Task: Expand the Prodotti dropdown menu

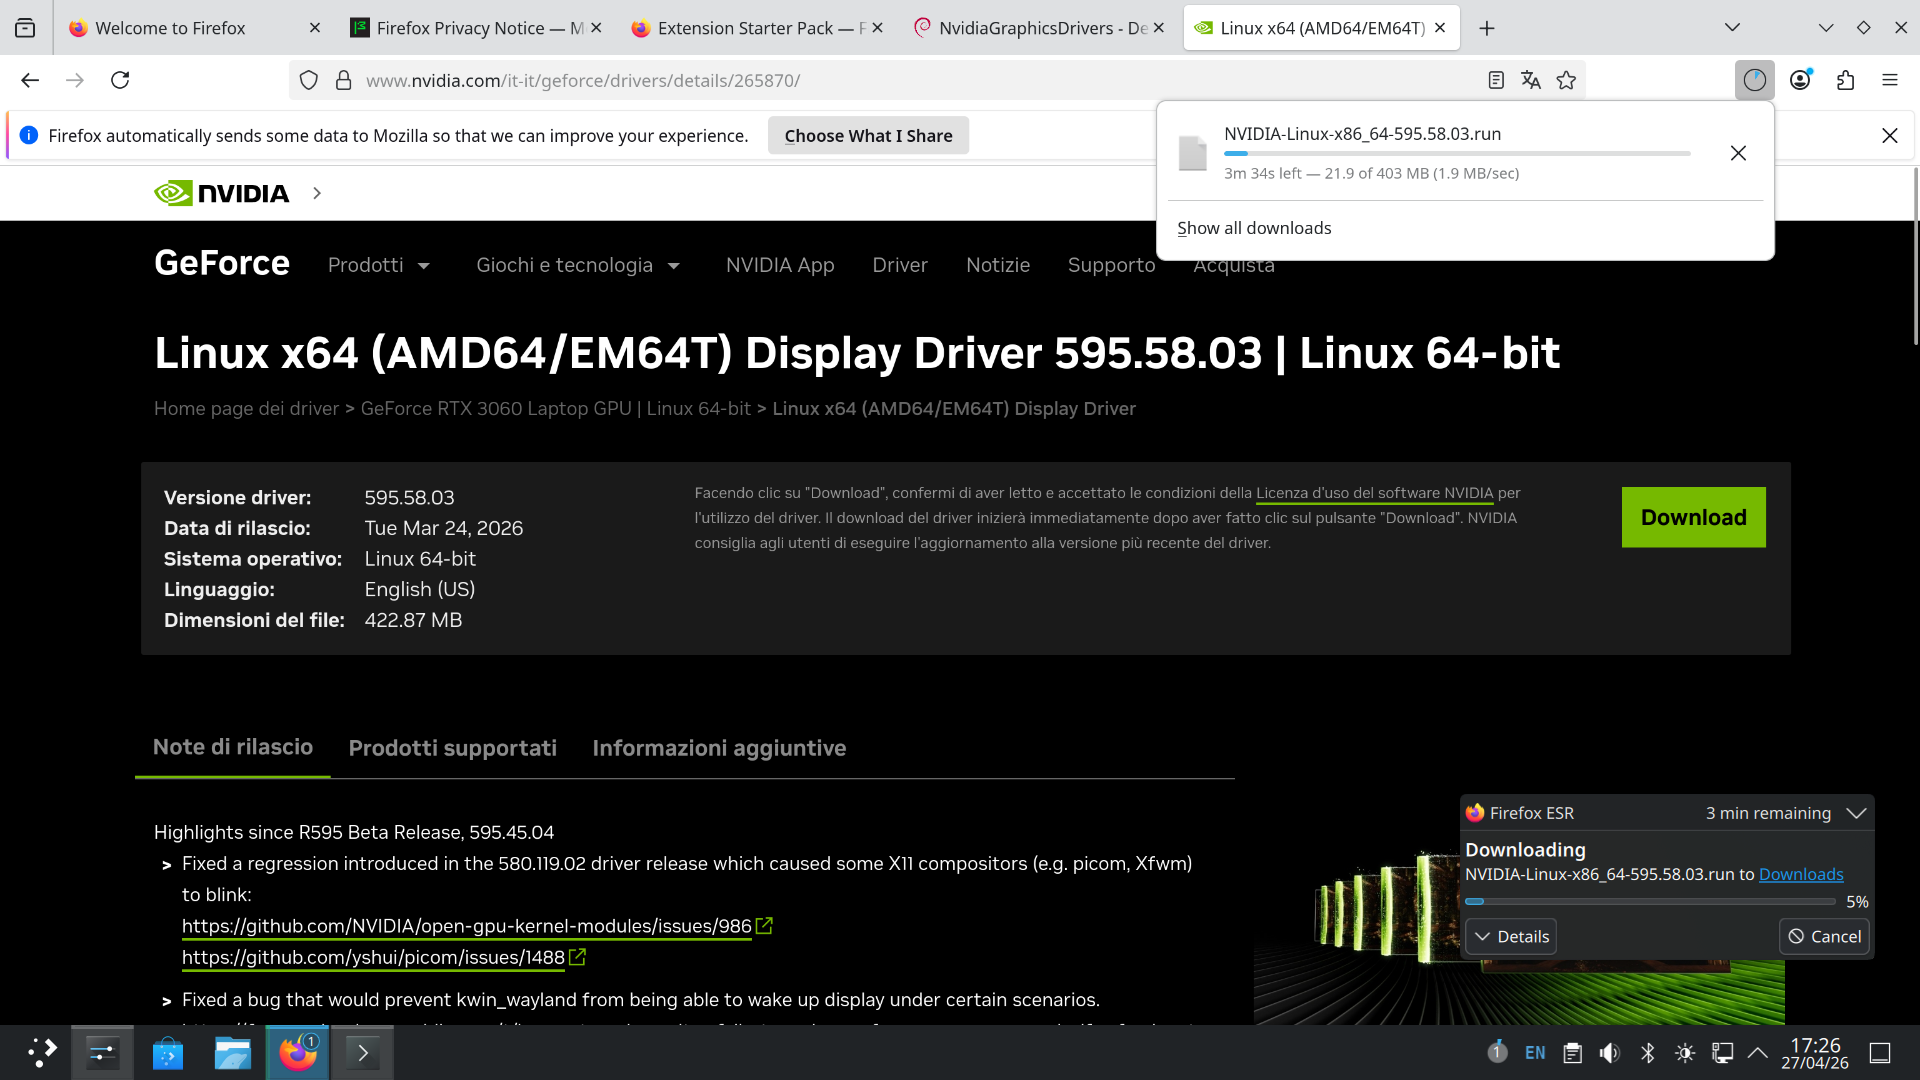Action: point(379,265)
